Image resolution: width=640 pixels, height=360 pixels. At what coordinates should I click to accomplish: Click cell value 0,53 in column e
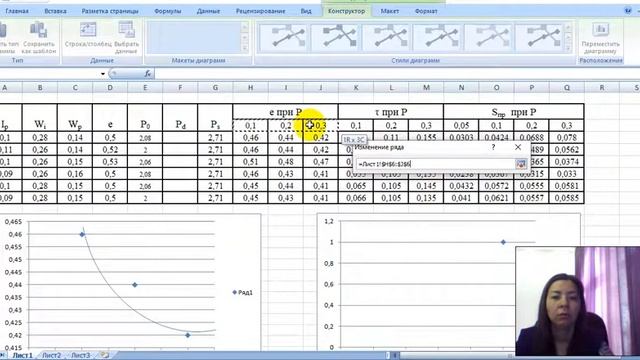[110, 162]
